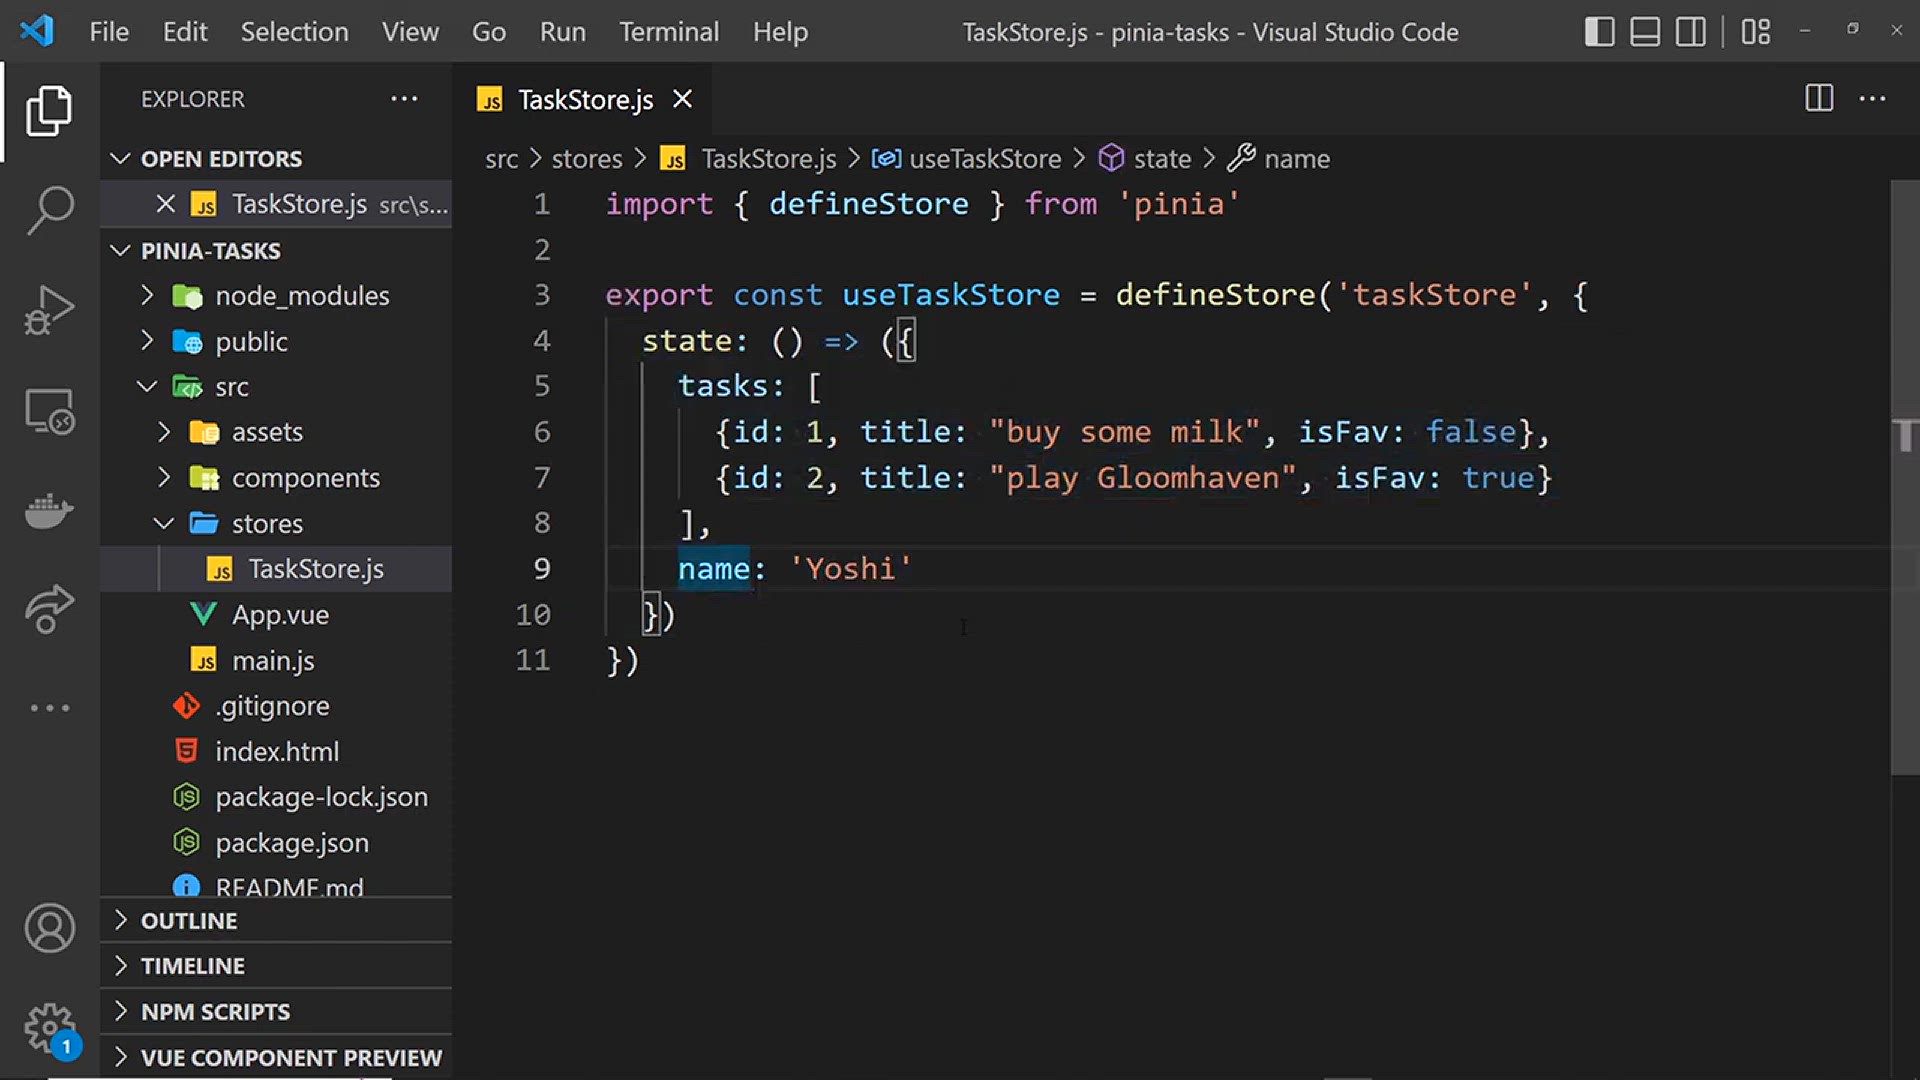The image size is (1920, 1080).
Task: Open App.vue in the file tree
Action: (276, 615)
